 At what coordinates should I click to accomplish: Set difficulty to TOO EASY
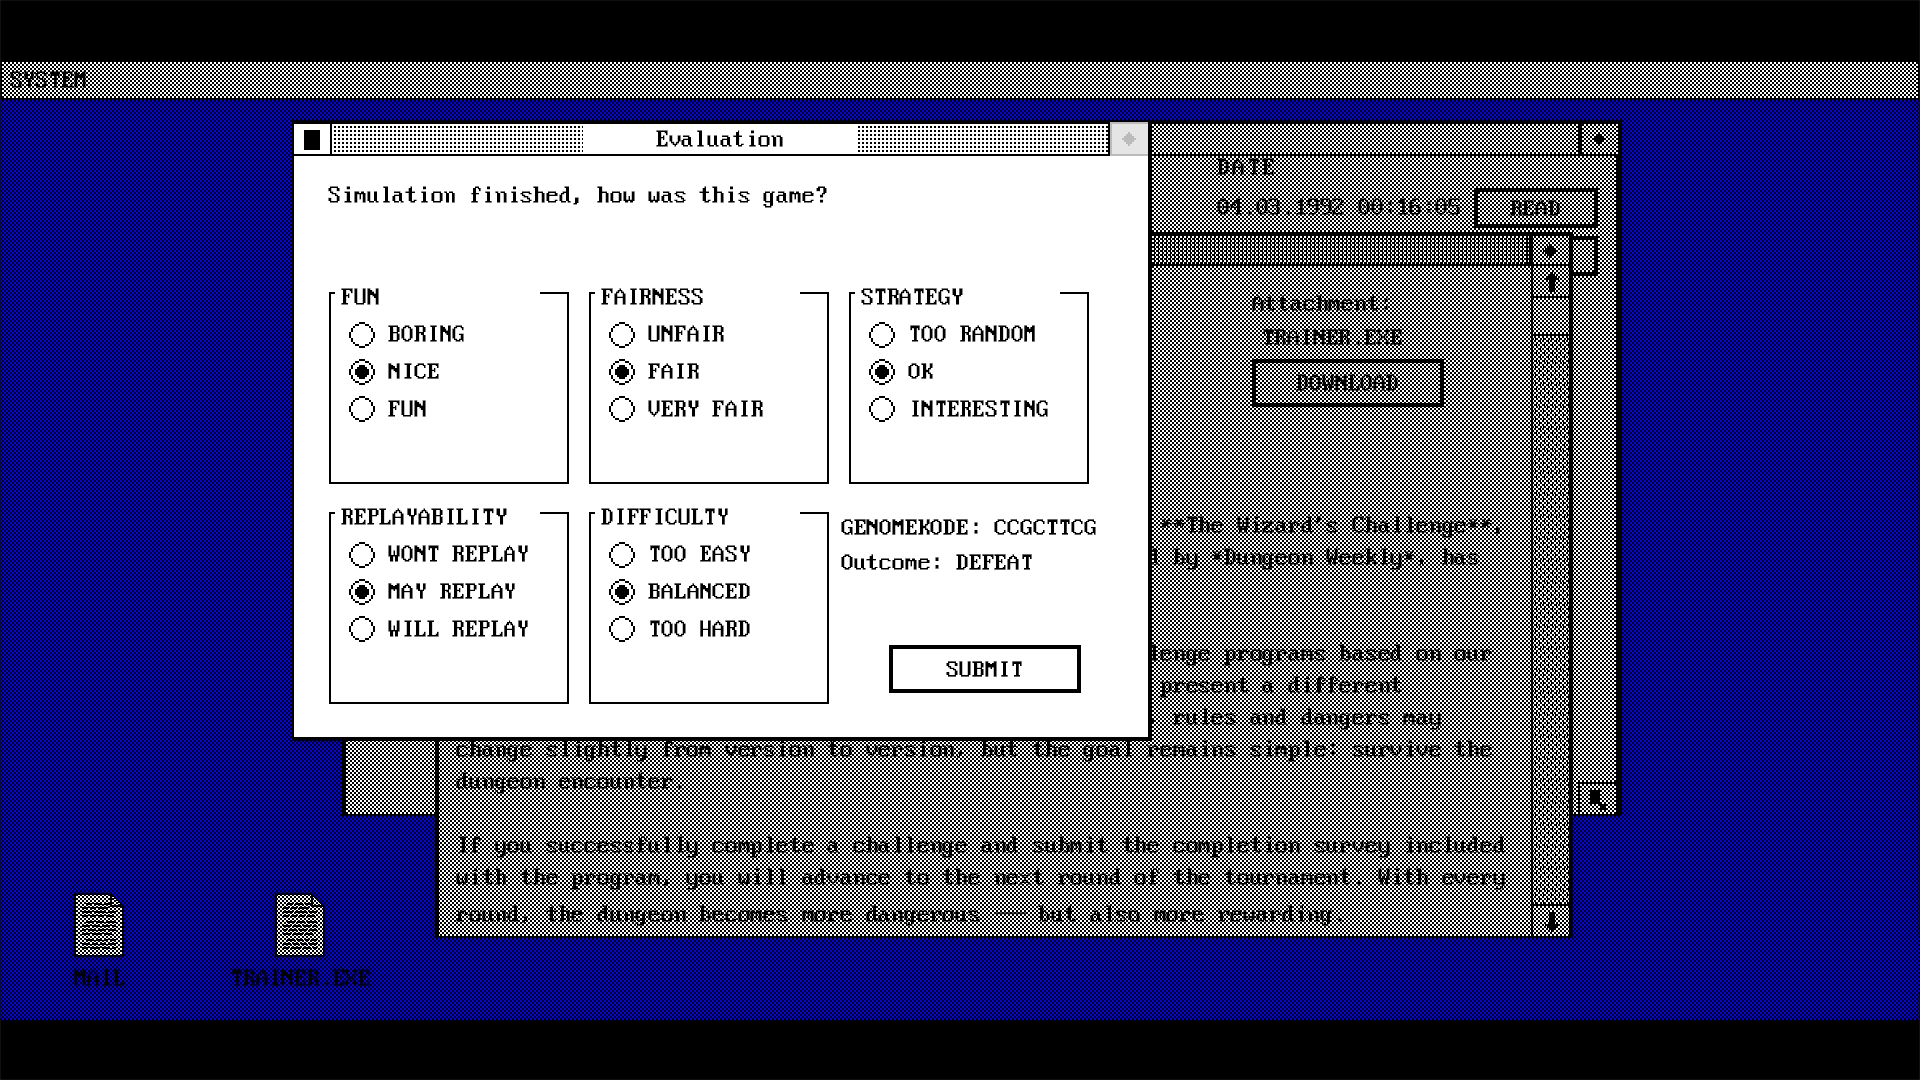(622, 554)
